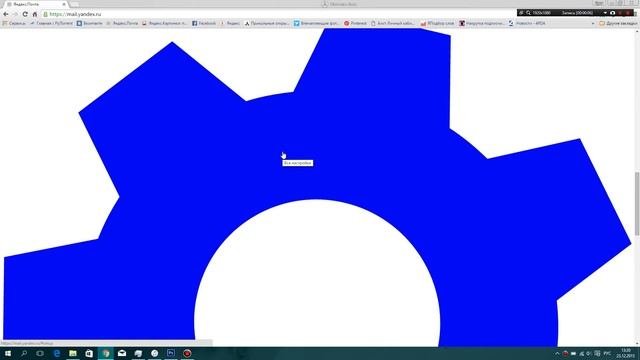Open the Pinterest bookmark
The width and height of the screenshot is (640, 360).
pos(355,24)
